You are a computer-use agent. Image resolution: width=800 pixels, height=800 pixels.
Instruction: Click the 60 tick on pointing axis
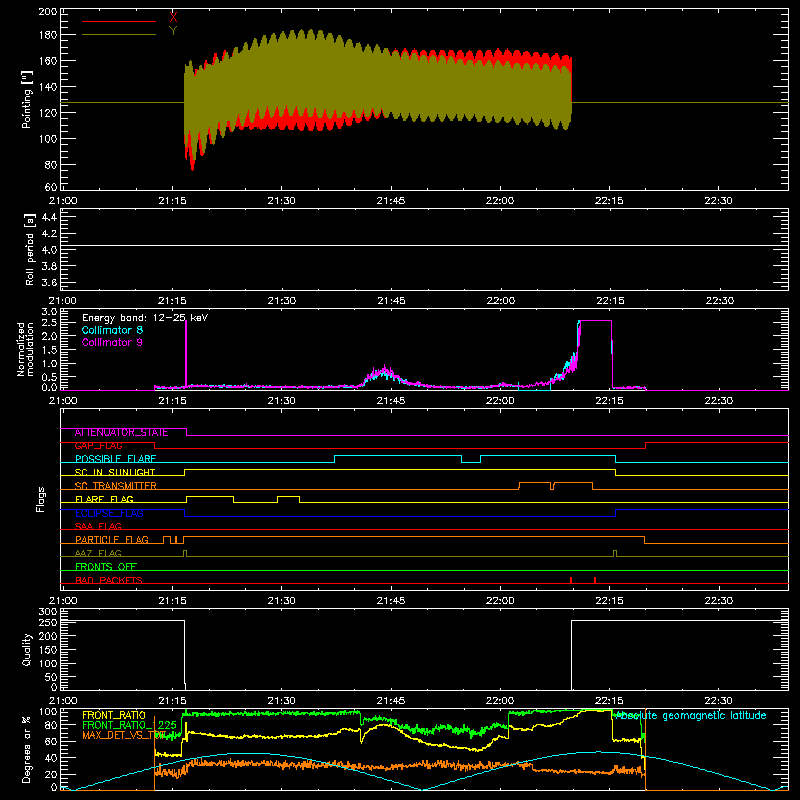click(51, 187)
